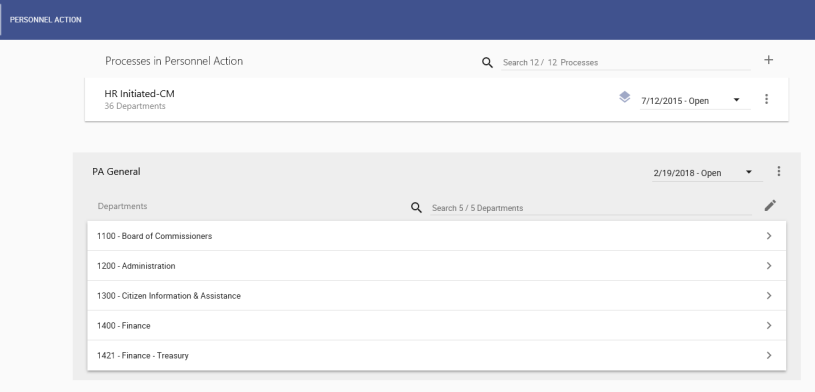
Task: Open PA General three-dot menu
Action: [779, 171]
